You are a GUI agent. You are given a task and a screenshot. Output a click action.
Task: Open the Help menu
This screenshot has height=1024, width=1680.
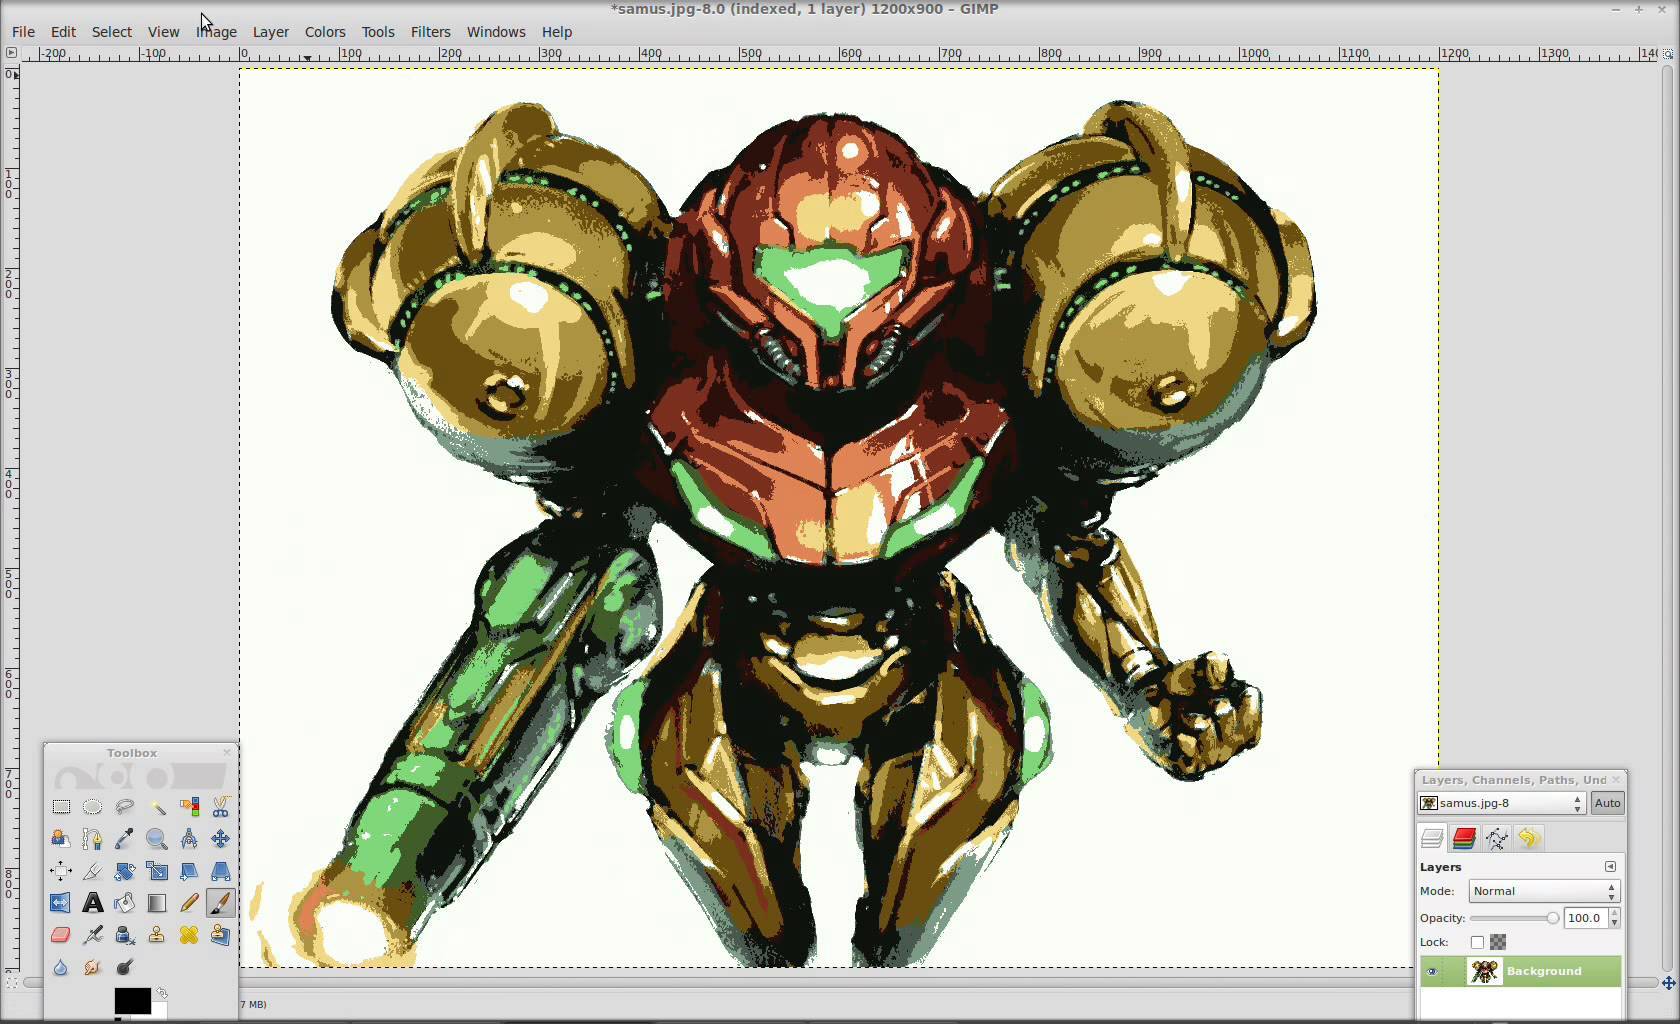click(x=557, y=32)
